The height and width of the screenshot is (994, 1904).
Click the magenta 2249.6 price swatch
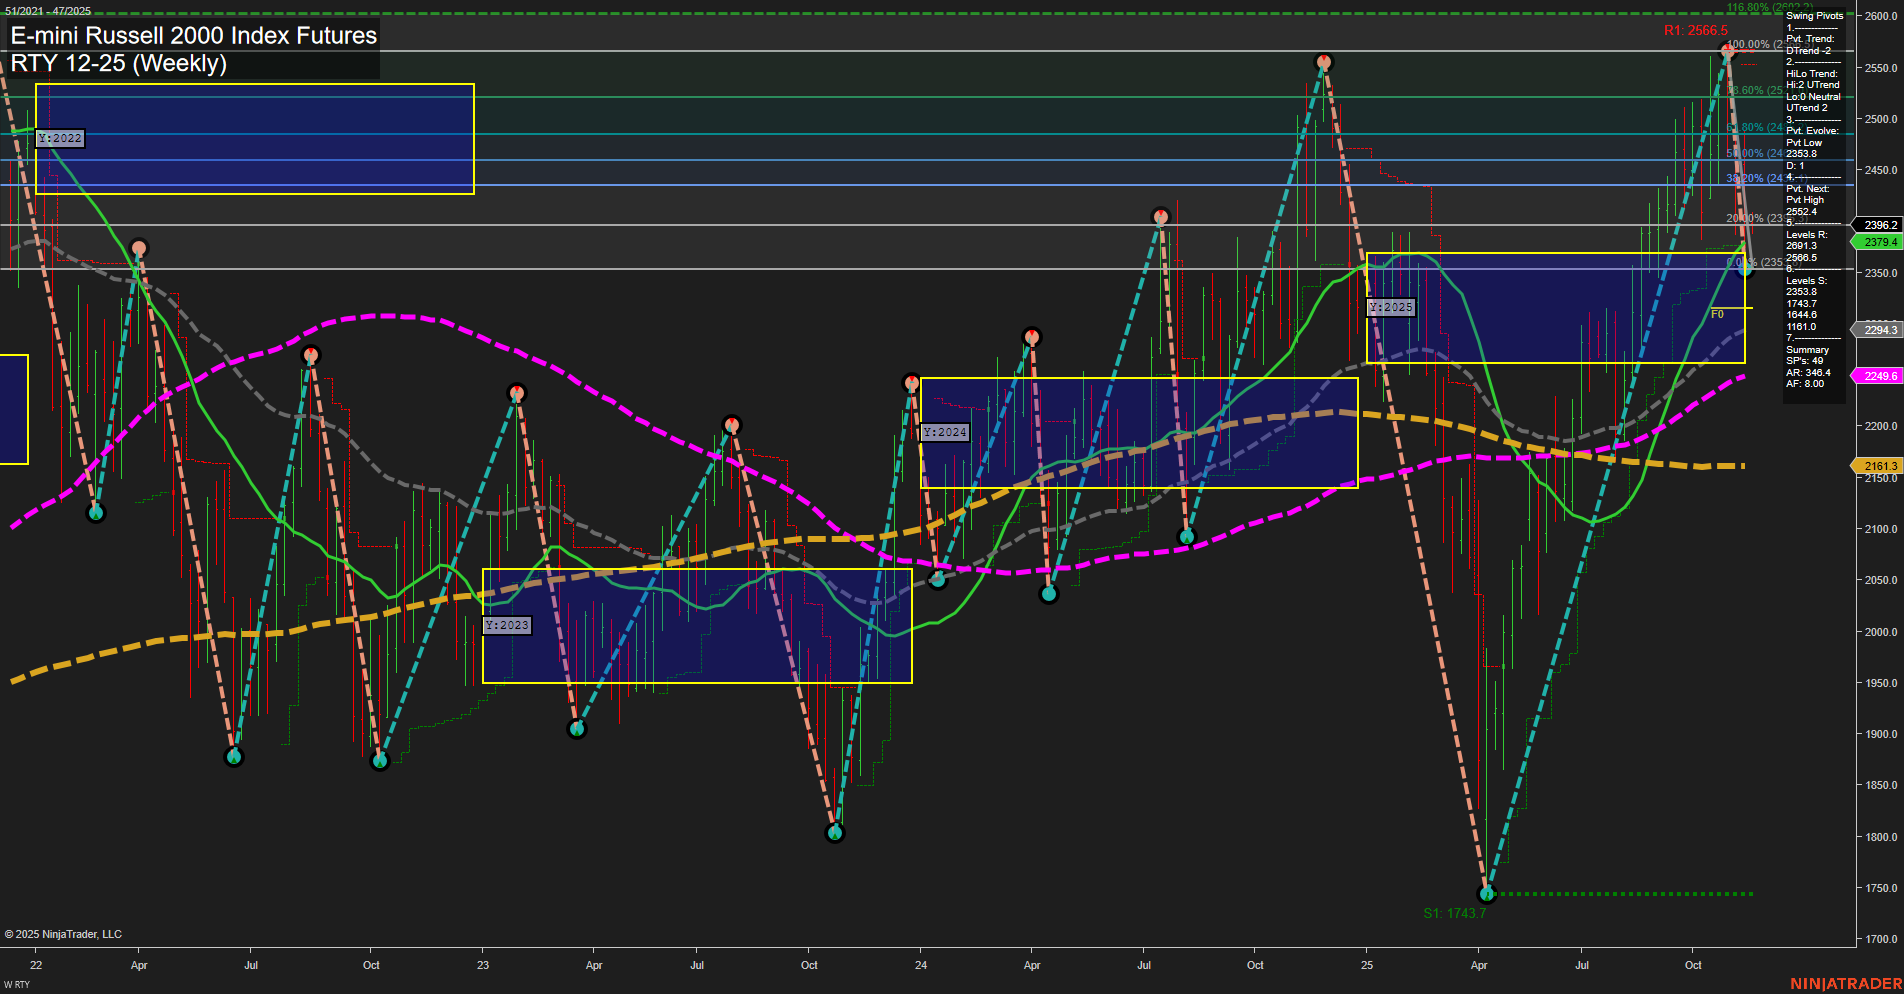(x=1879, y=375)
